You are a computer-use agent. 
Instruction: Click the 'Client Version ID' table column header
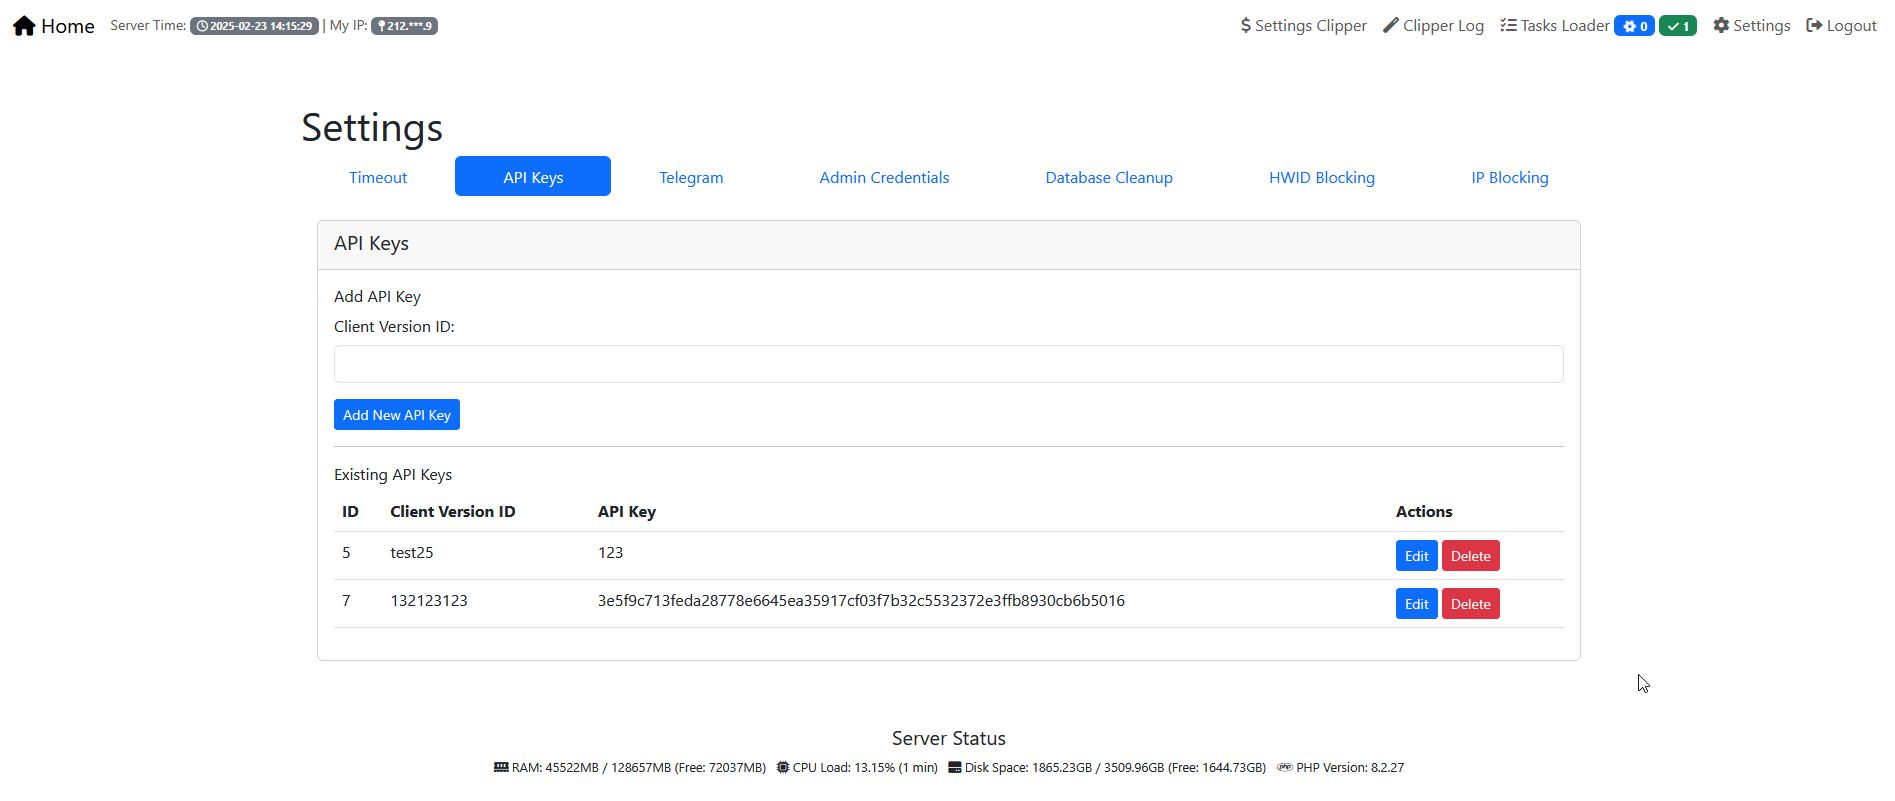tap(453, 512)
